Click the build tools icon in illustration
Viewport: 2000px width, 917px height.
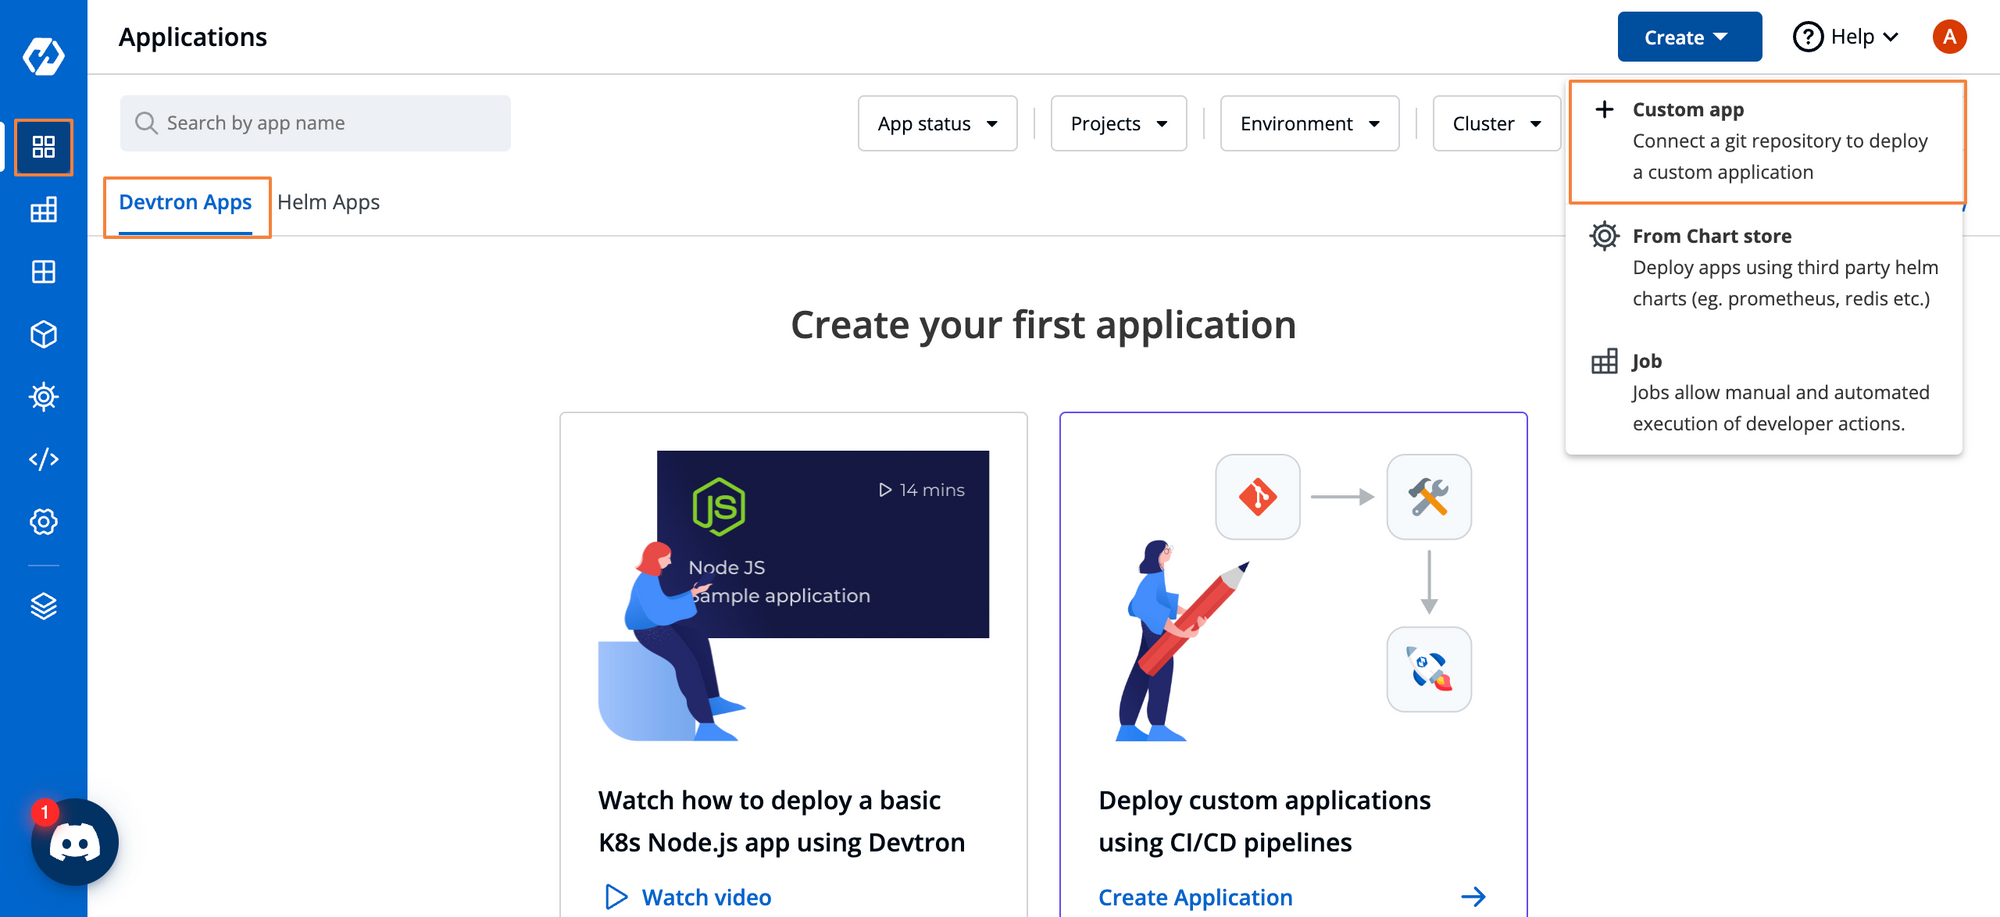(1429, 497)
